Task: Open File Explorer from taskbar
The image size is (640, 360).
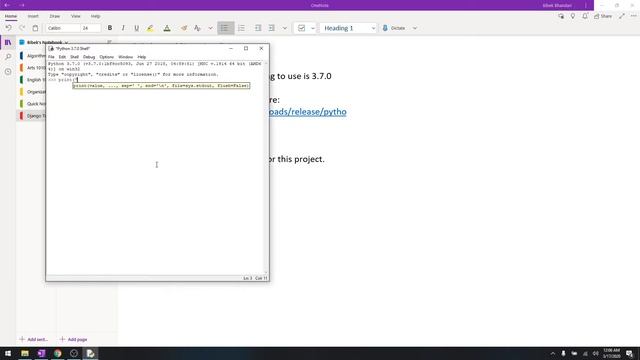Action: click(25, 353)
